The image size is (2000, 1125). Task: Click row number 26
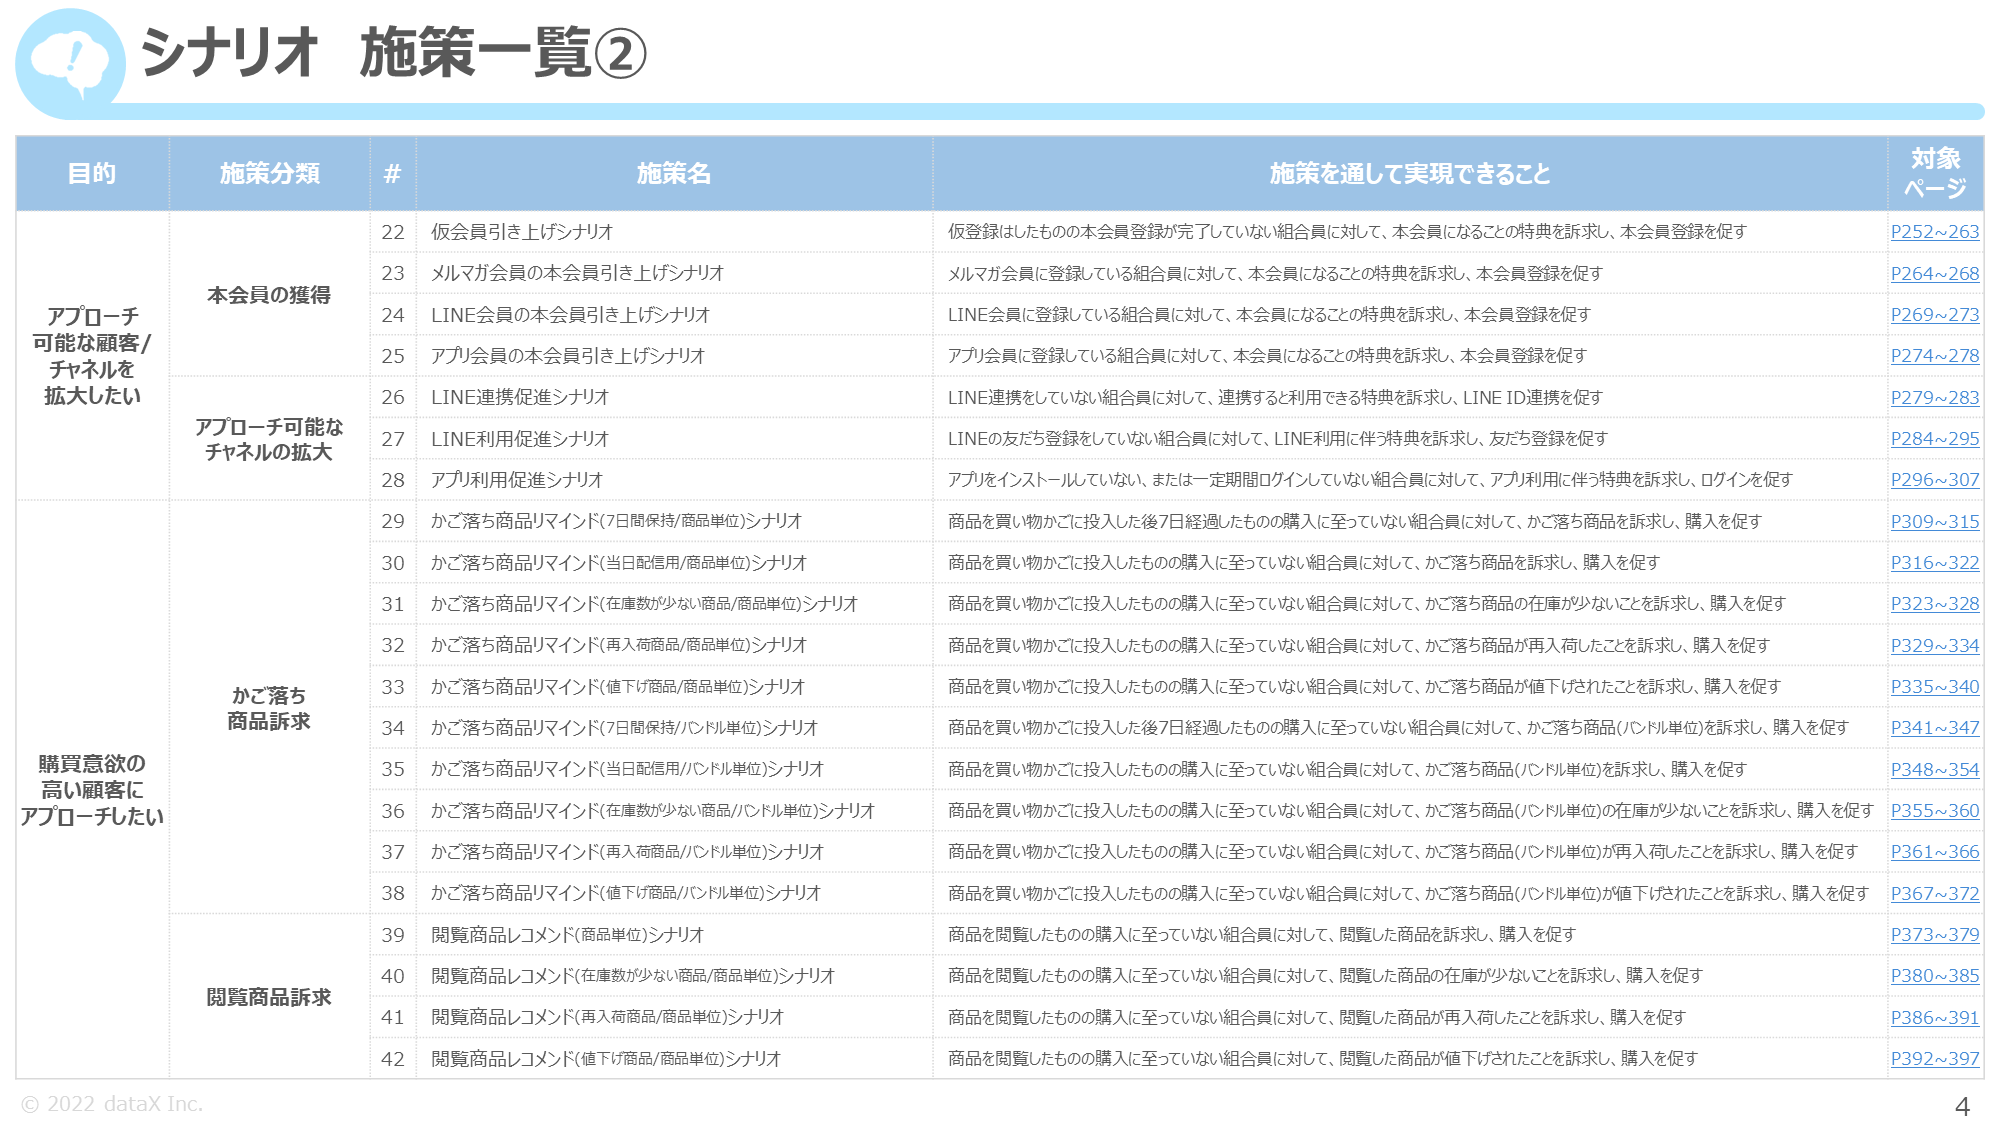point(393,397)
